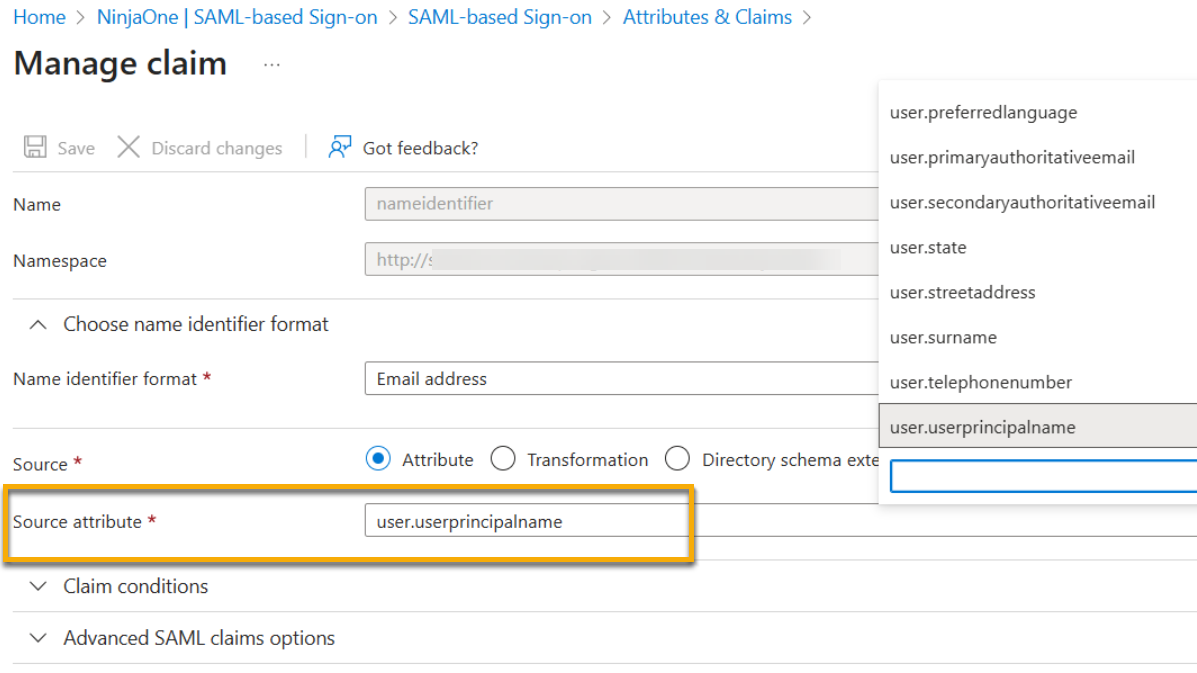
Task: Select the Transformation radio button
Action: pos(503,459)
